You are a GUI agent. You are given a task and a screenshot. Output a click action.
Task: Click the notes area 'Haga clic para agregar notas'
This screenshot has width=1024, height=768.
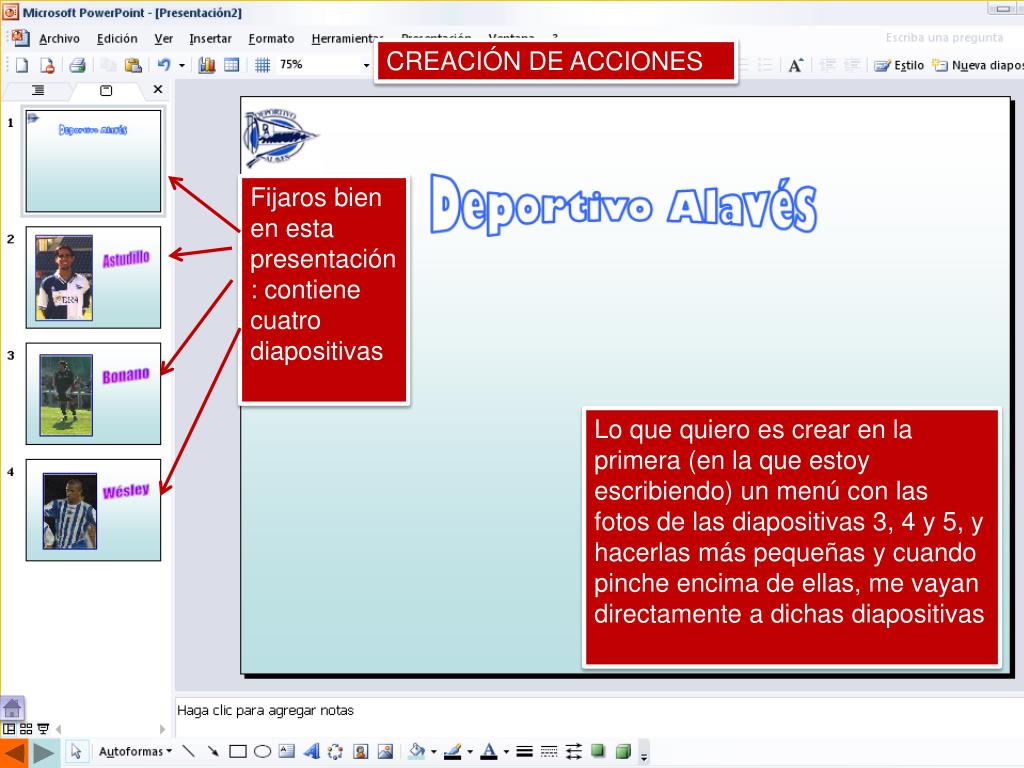click(x=265, y=711)
